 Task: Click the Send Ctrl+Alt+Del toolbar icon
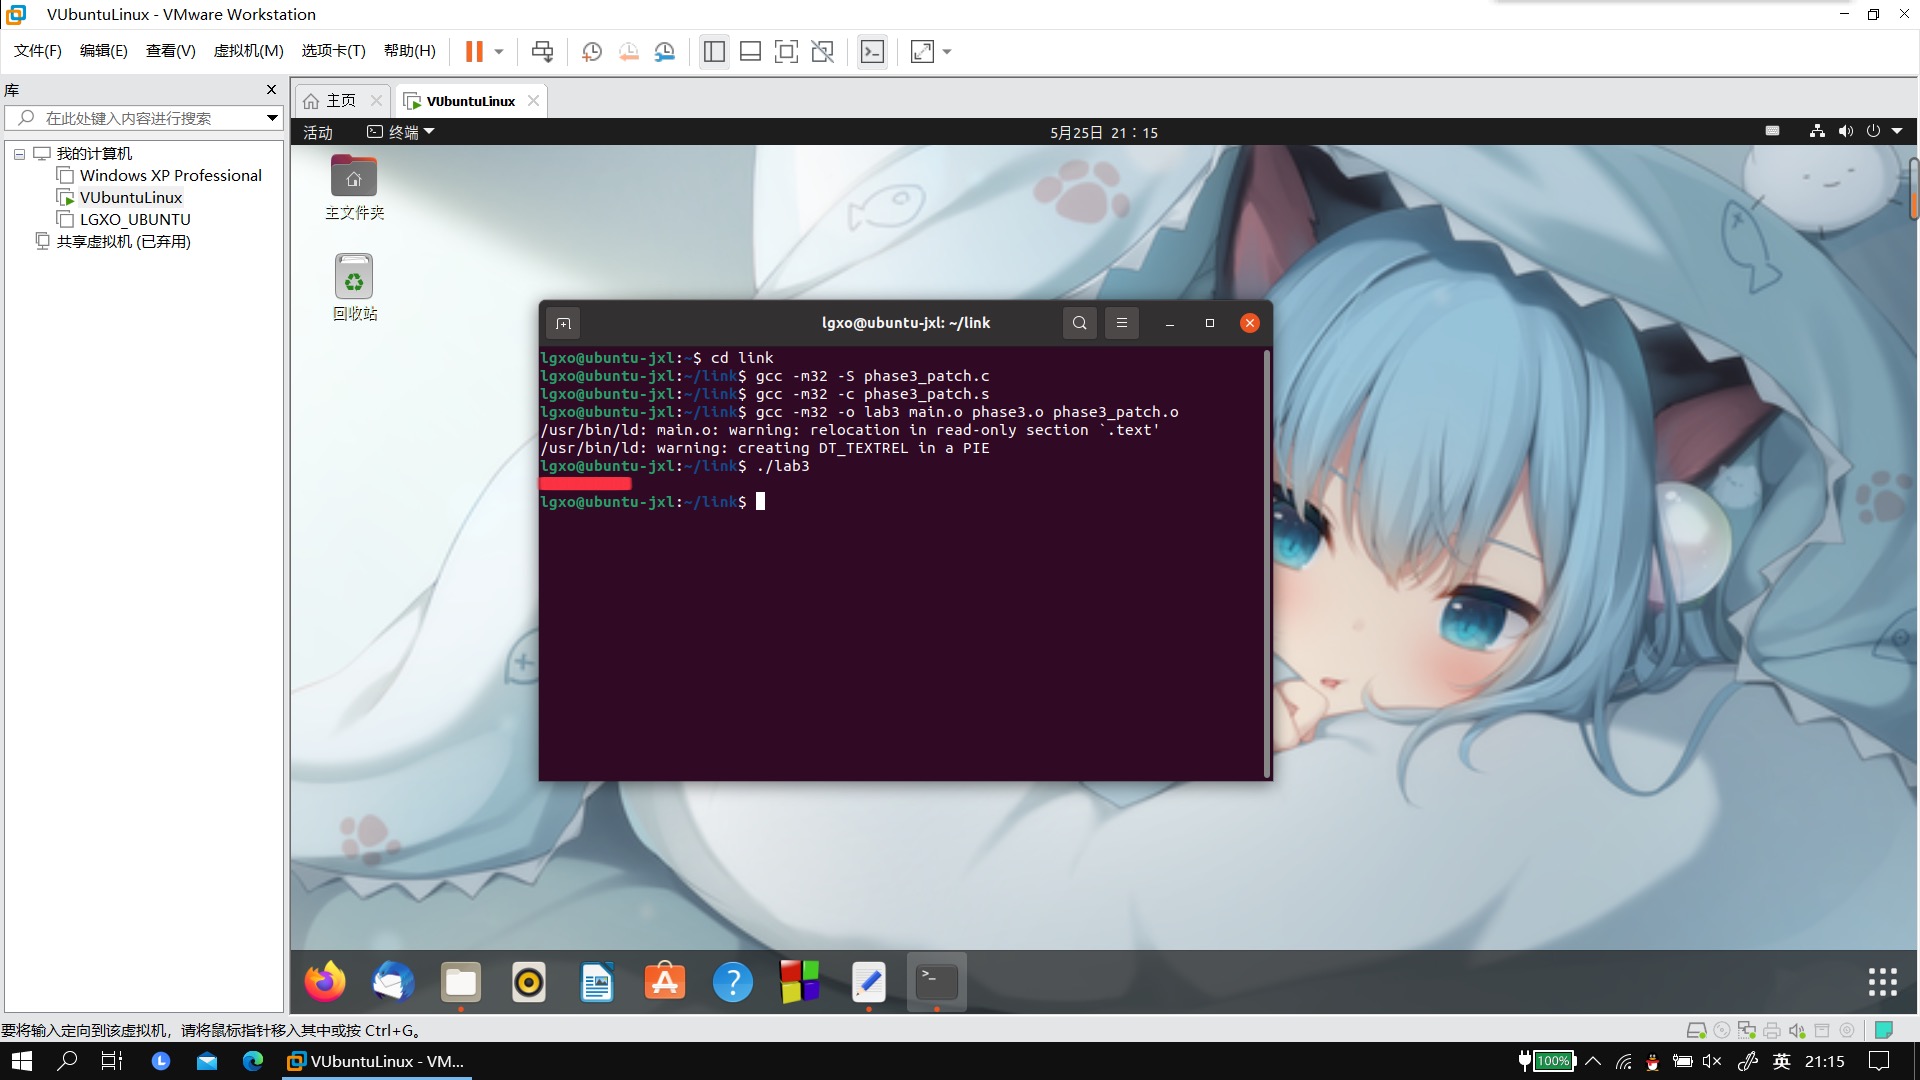(542, 51)
